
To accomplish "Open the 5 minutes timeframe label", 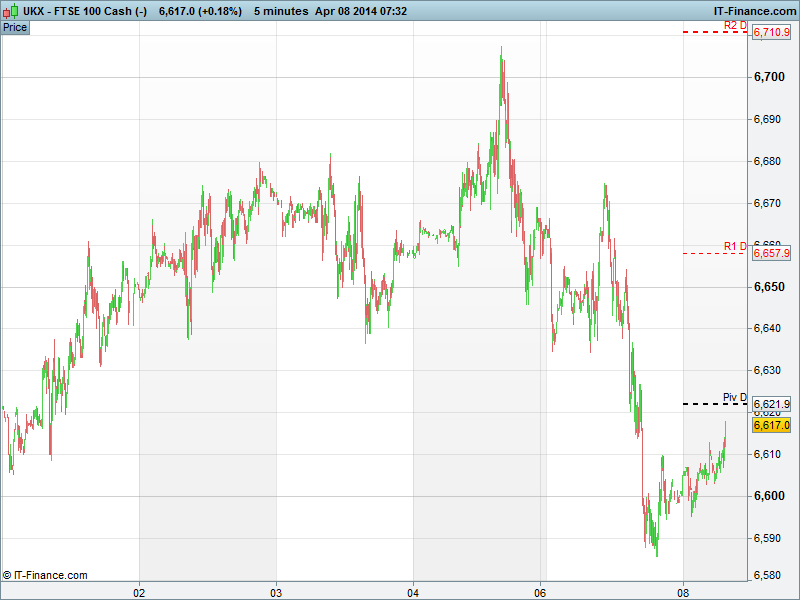I will click(x=282, y=10).
